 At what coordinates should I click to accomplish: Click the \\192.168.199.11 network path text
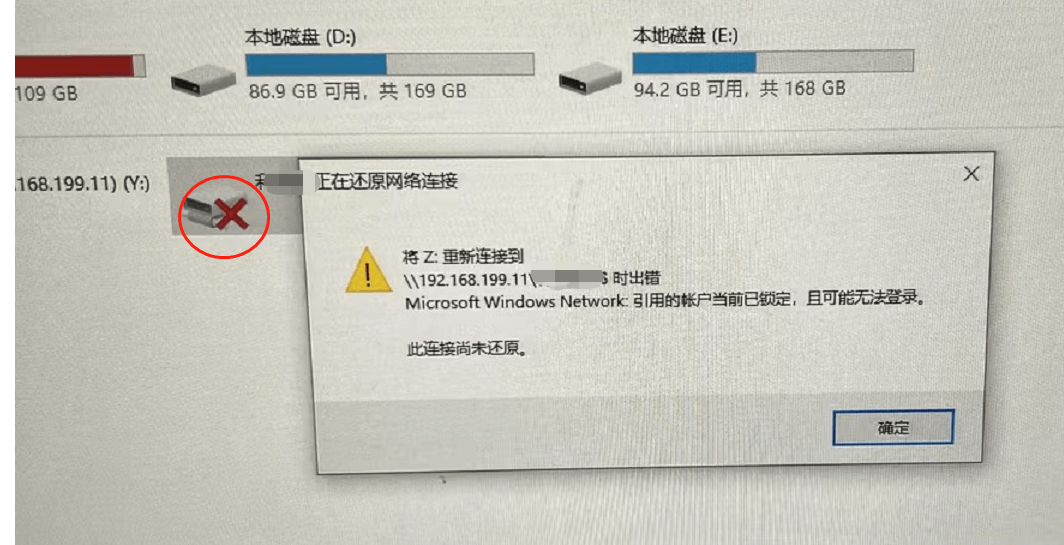point(468,279)
